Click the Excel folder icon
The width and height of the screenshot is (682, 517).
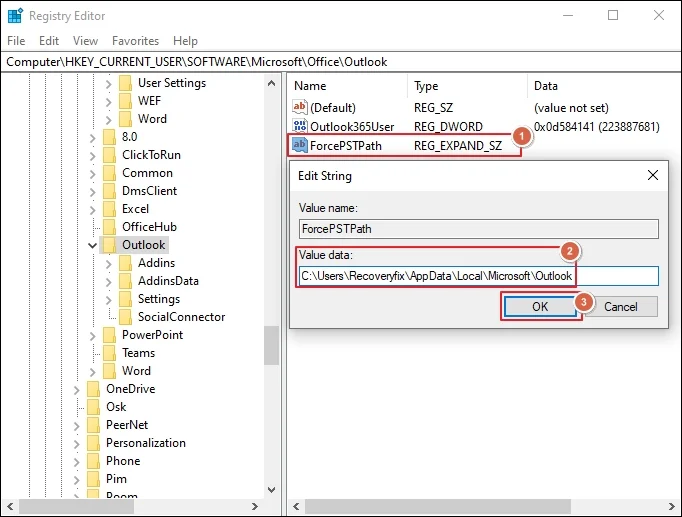(110, 209)
